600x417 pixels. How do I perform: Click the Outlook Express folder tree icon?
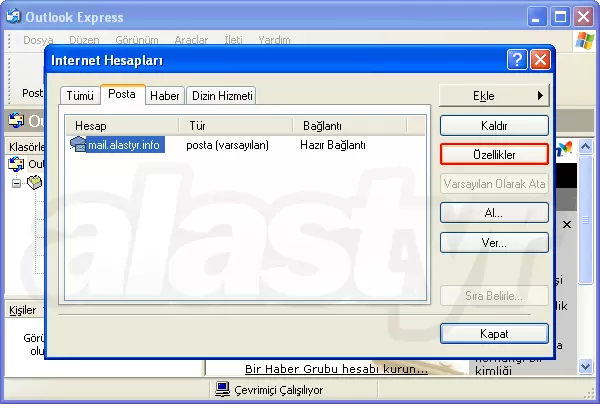pyautogui.click(x=16, y=164)
